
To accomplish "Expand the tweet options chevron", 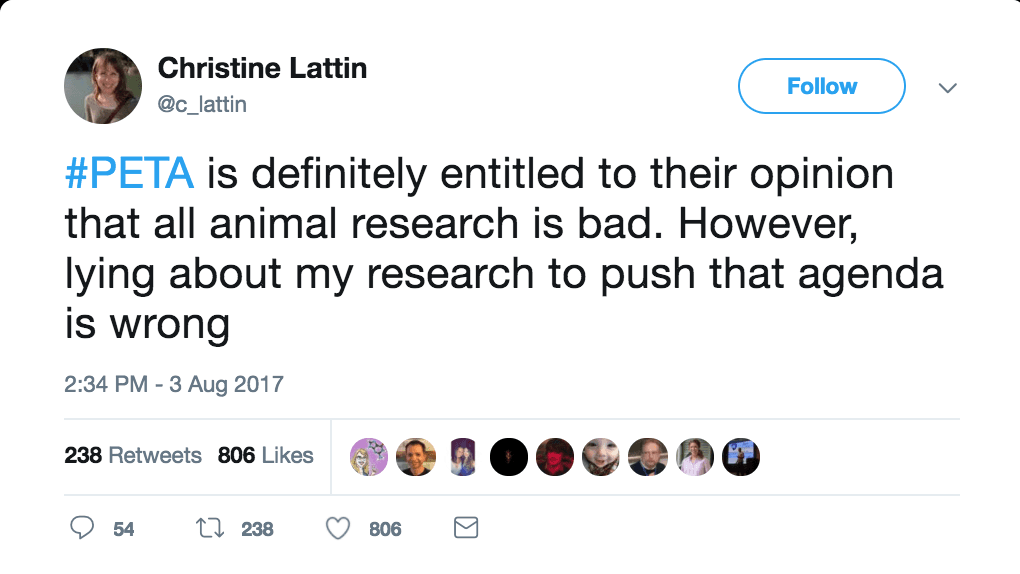I will pos(947,88).
